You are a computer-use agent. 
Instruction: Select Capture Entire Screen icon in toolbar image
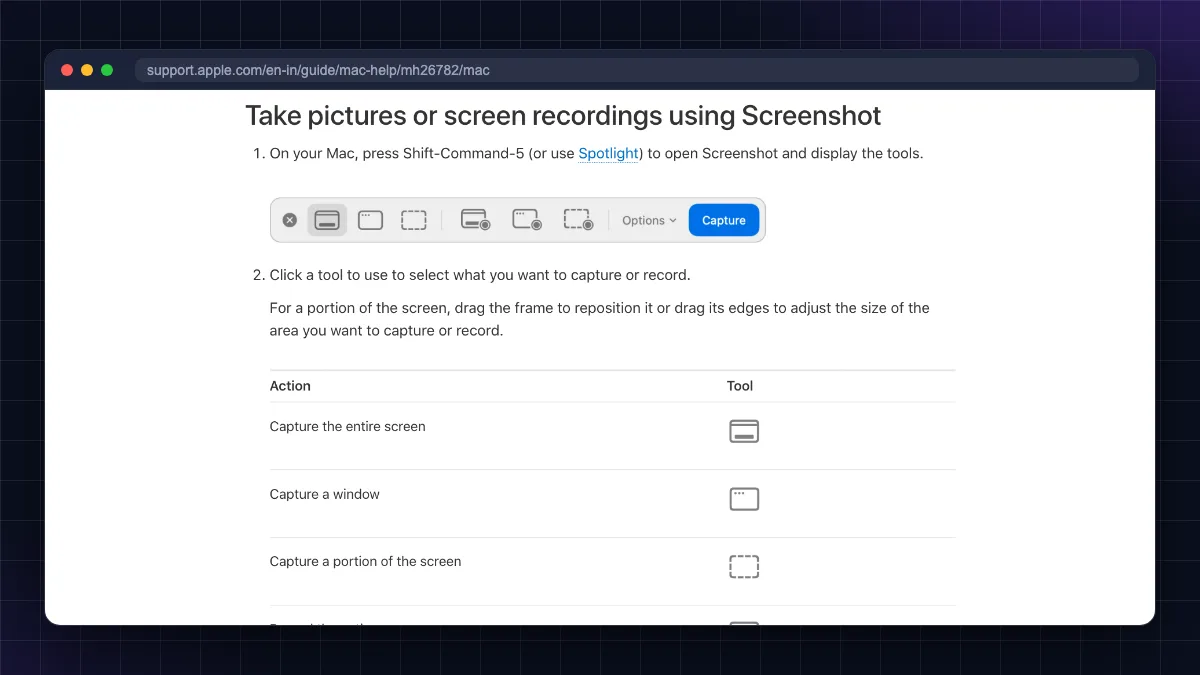point(327,220)
